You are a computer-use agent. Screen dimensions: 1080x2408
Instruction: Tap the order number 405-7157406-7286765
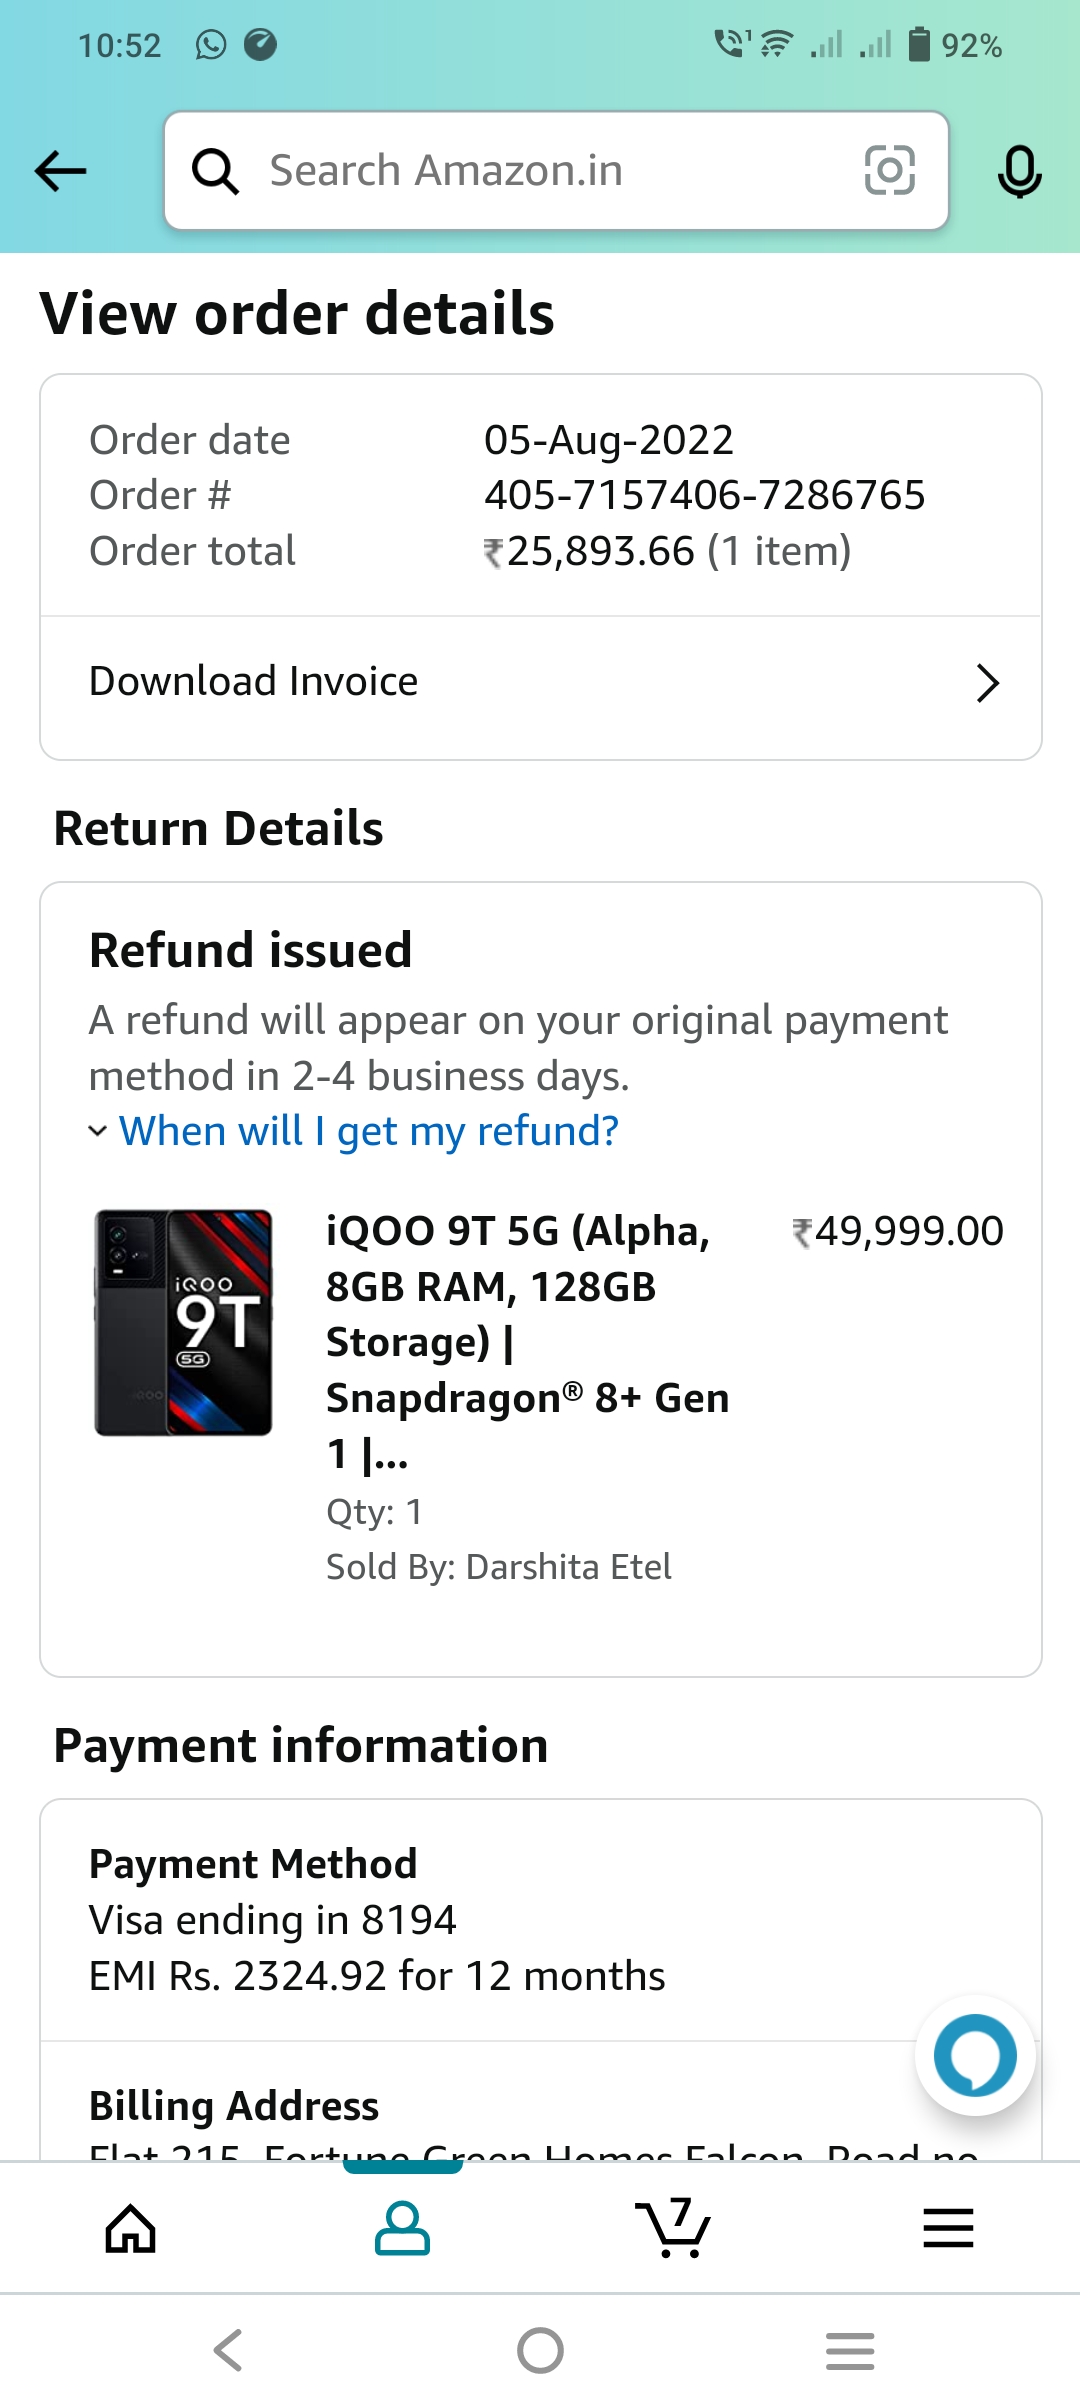[x=704, y=495]
